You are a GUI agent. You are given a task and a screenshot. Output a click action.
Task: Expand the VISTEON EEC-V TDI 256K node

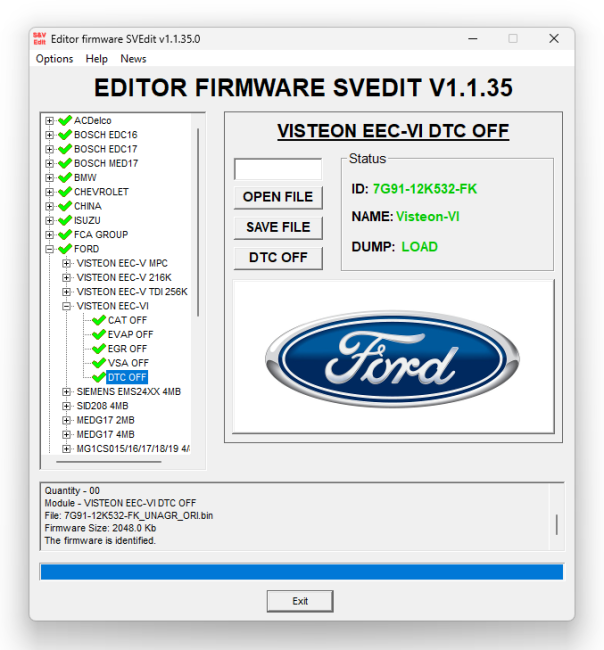pos(66,292)
